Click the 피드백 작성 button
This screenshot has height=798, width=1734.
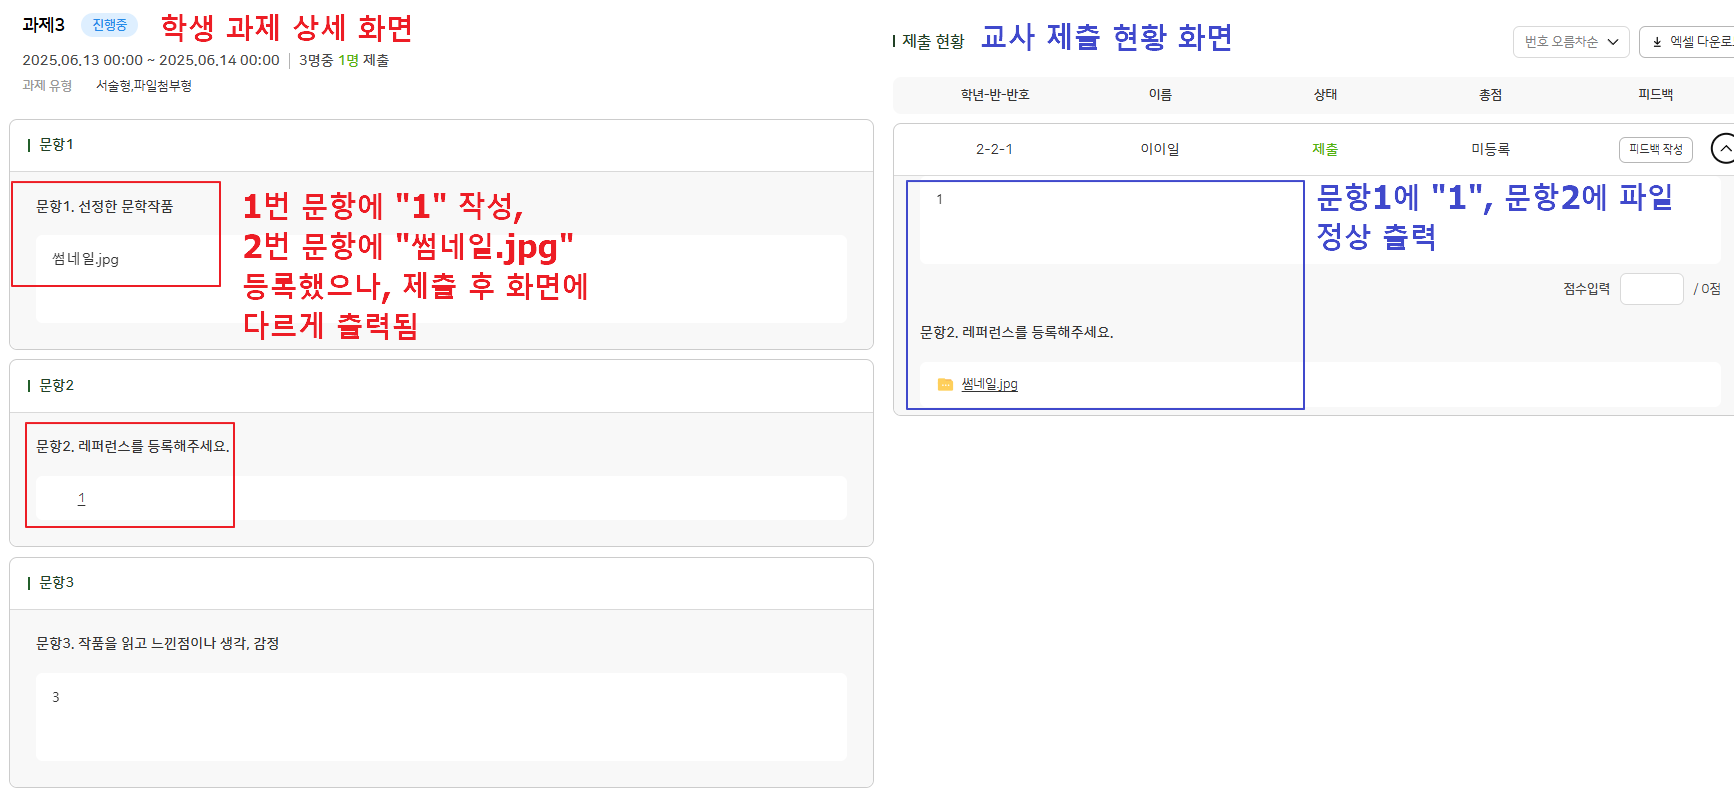[1655, 149]
